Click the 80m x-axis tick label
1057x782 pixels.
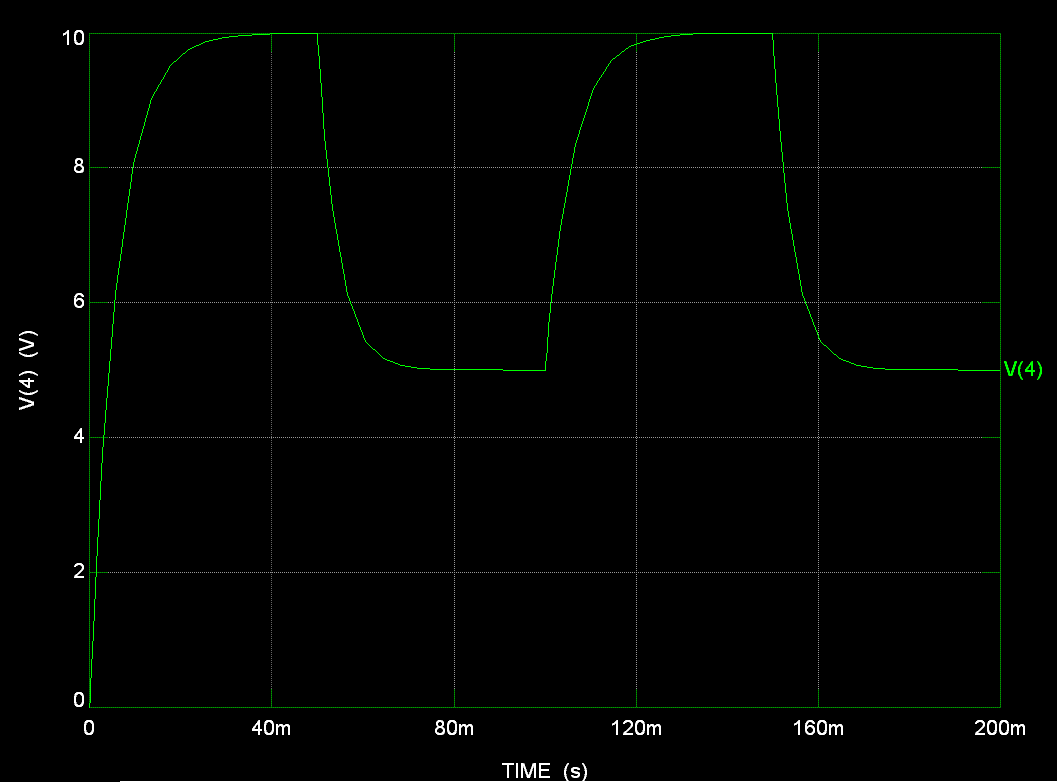click(454, 728)
